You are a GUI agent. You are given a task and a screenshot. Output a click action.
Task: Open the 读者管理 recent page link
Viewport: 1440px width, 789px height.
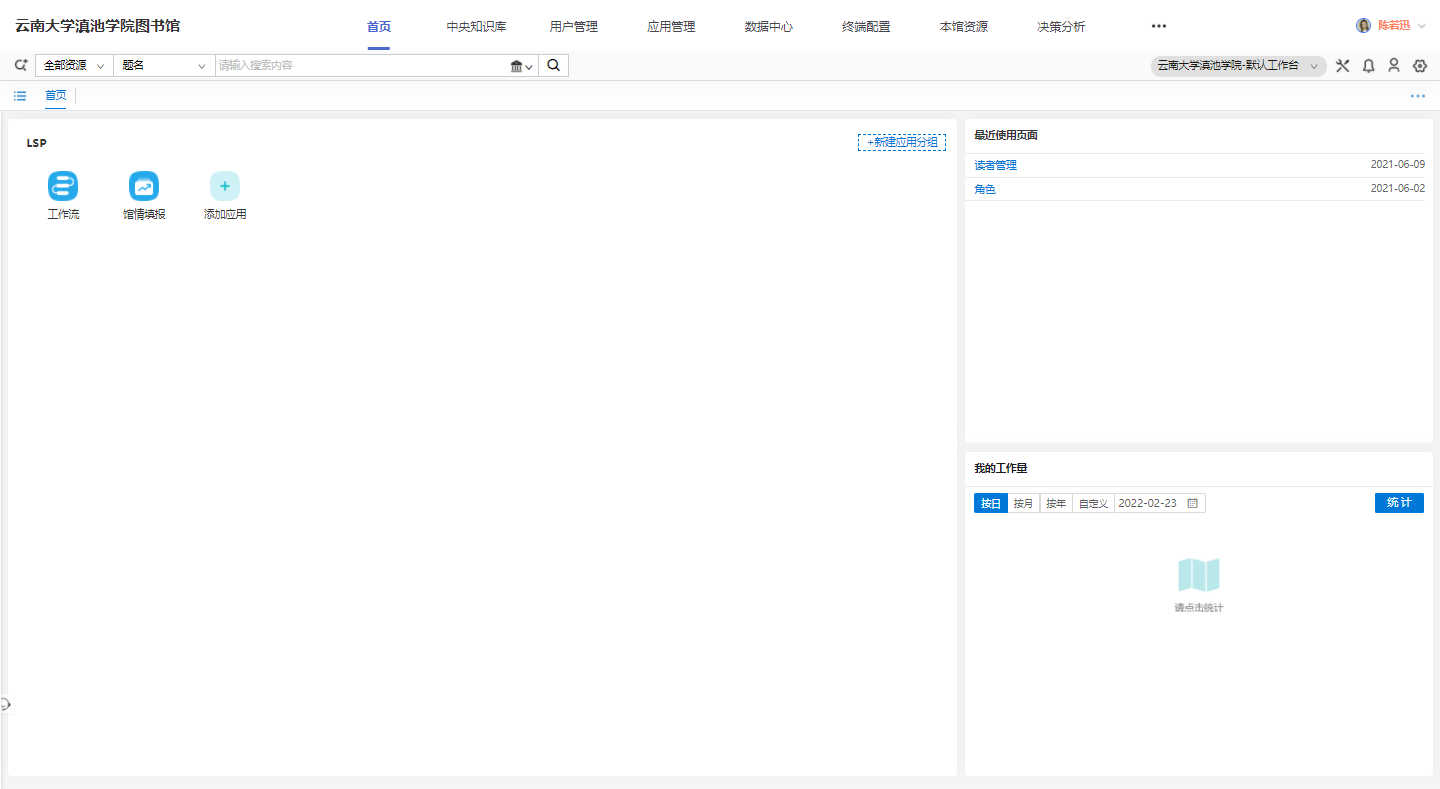pyautogui.click(x=996, y=165)
